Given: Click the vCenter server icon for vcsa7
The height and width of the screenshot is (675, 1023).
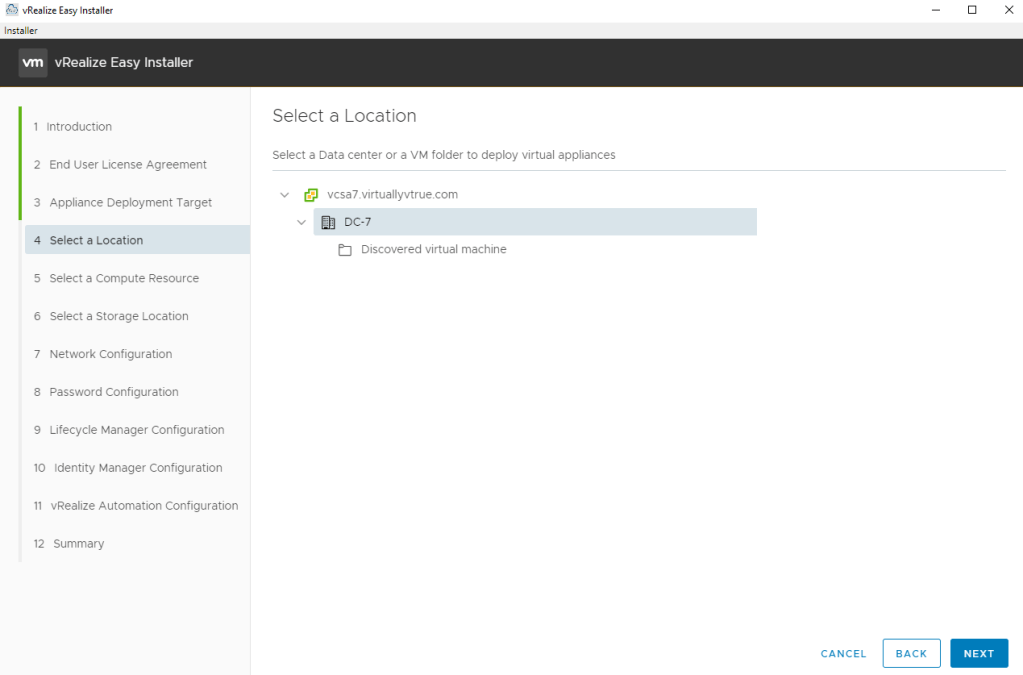Looking at the screenshot, I should tap(311, 195).
